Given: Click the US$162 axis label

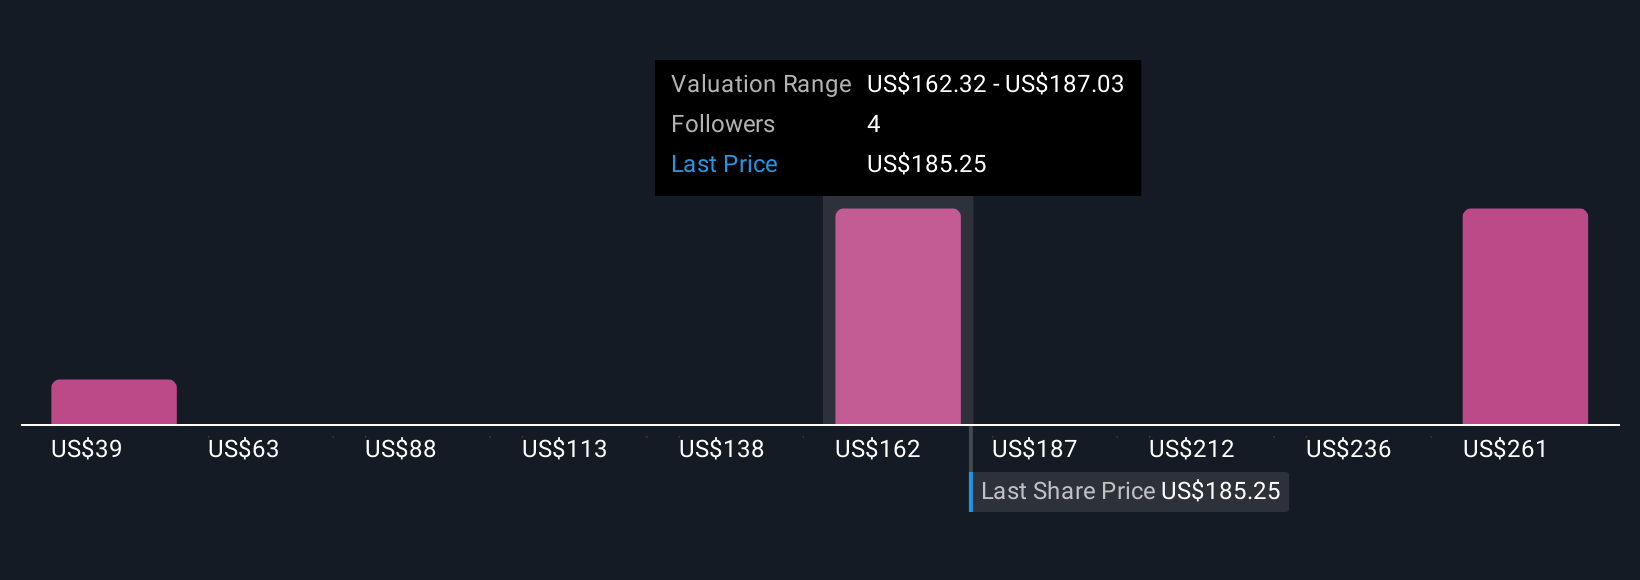Looking at the screenshot, I should coord(878,449).
